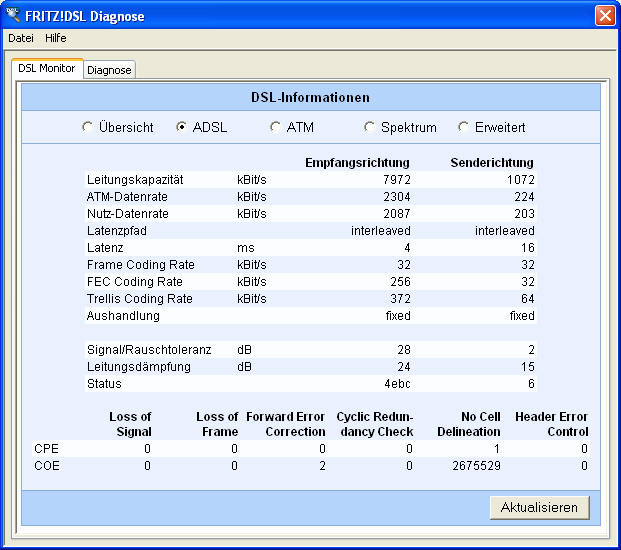Click the Empfangsrichtung column header

357,162
